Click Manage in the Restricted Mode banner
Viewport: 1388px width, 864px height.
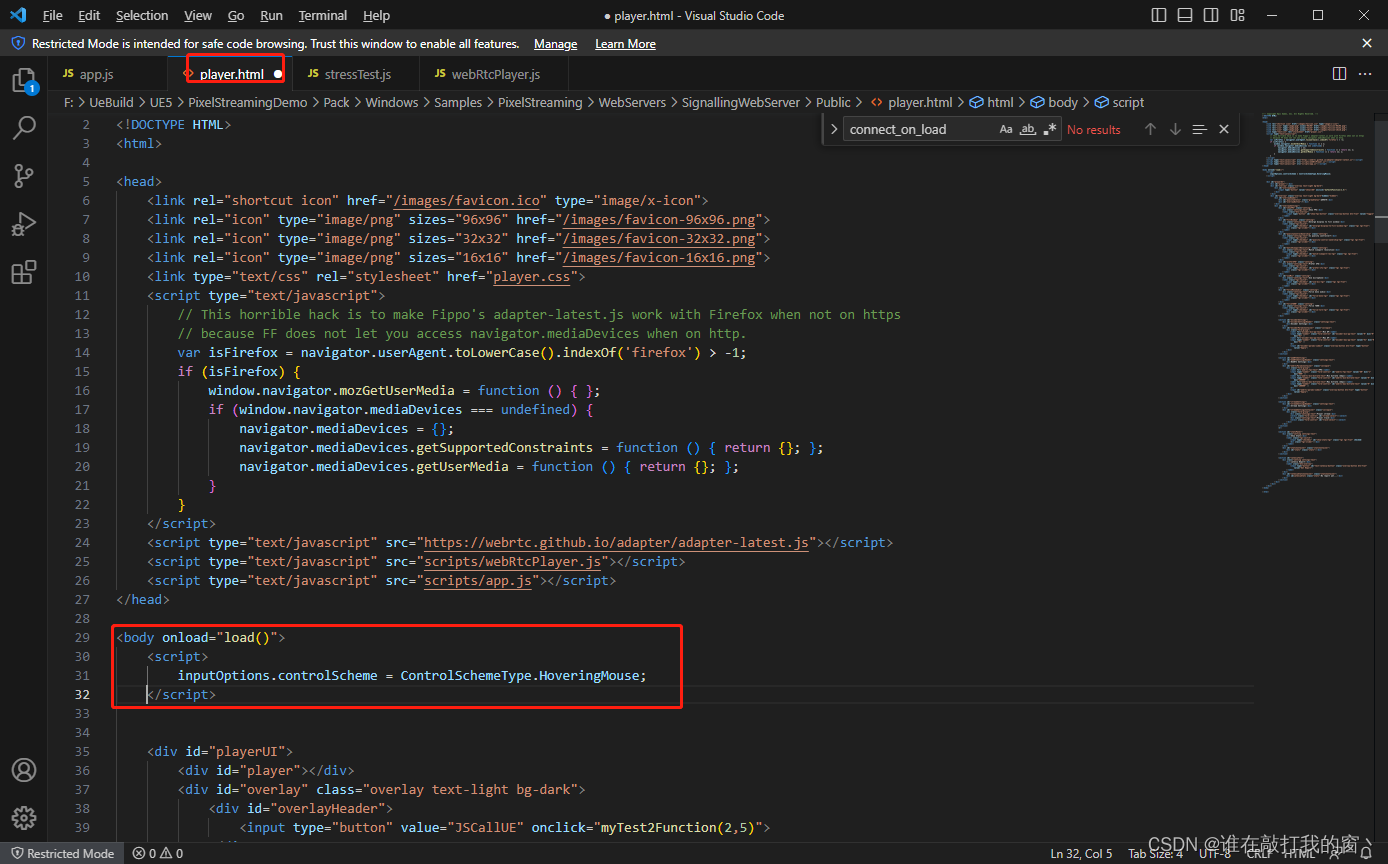pyautogui.click(x=555, y=44)
